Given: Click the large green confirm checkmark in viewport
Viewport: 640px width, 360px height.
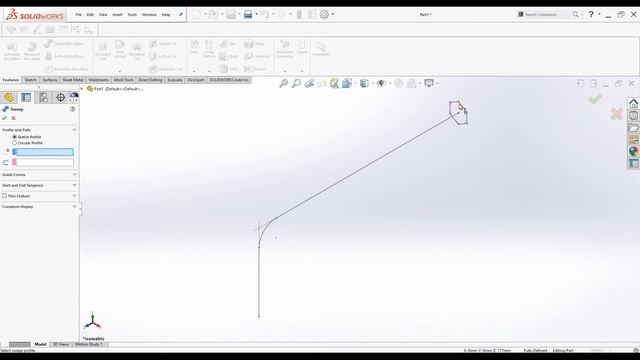Looking at the screenshot, I should pyautogui.click(x=595, y=99).
